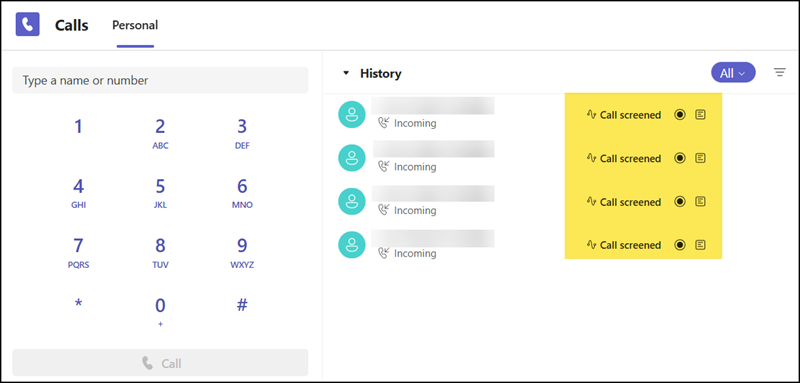The width and height of the screenshot is (800, 383).
Task: Select the first caller avatar in History
Action: coord(352,114)
